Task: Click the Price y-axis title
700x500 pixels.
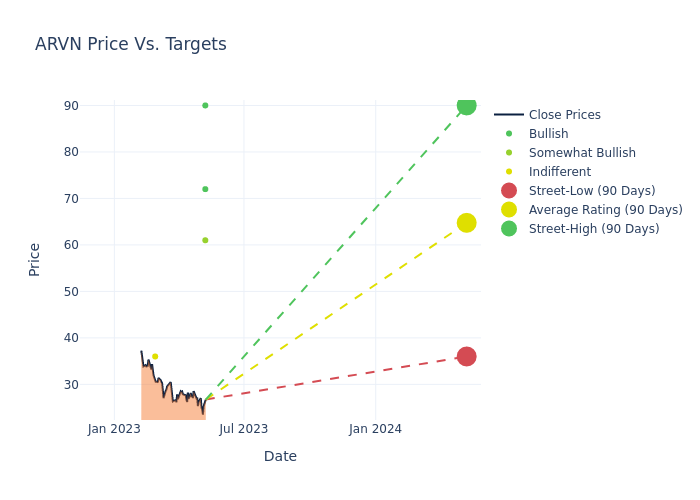Action: pos(35,259)
